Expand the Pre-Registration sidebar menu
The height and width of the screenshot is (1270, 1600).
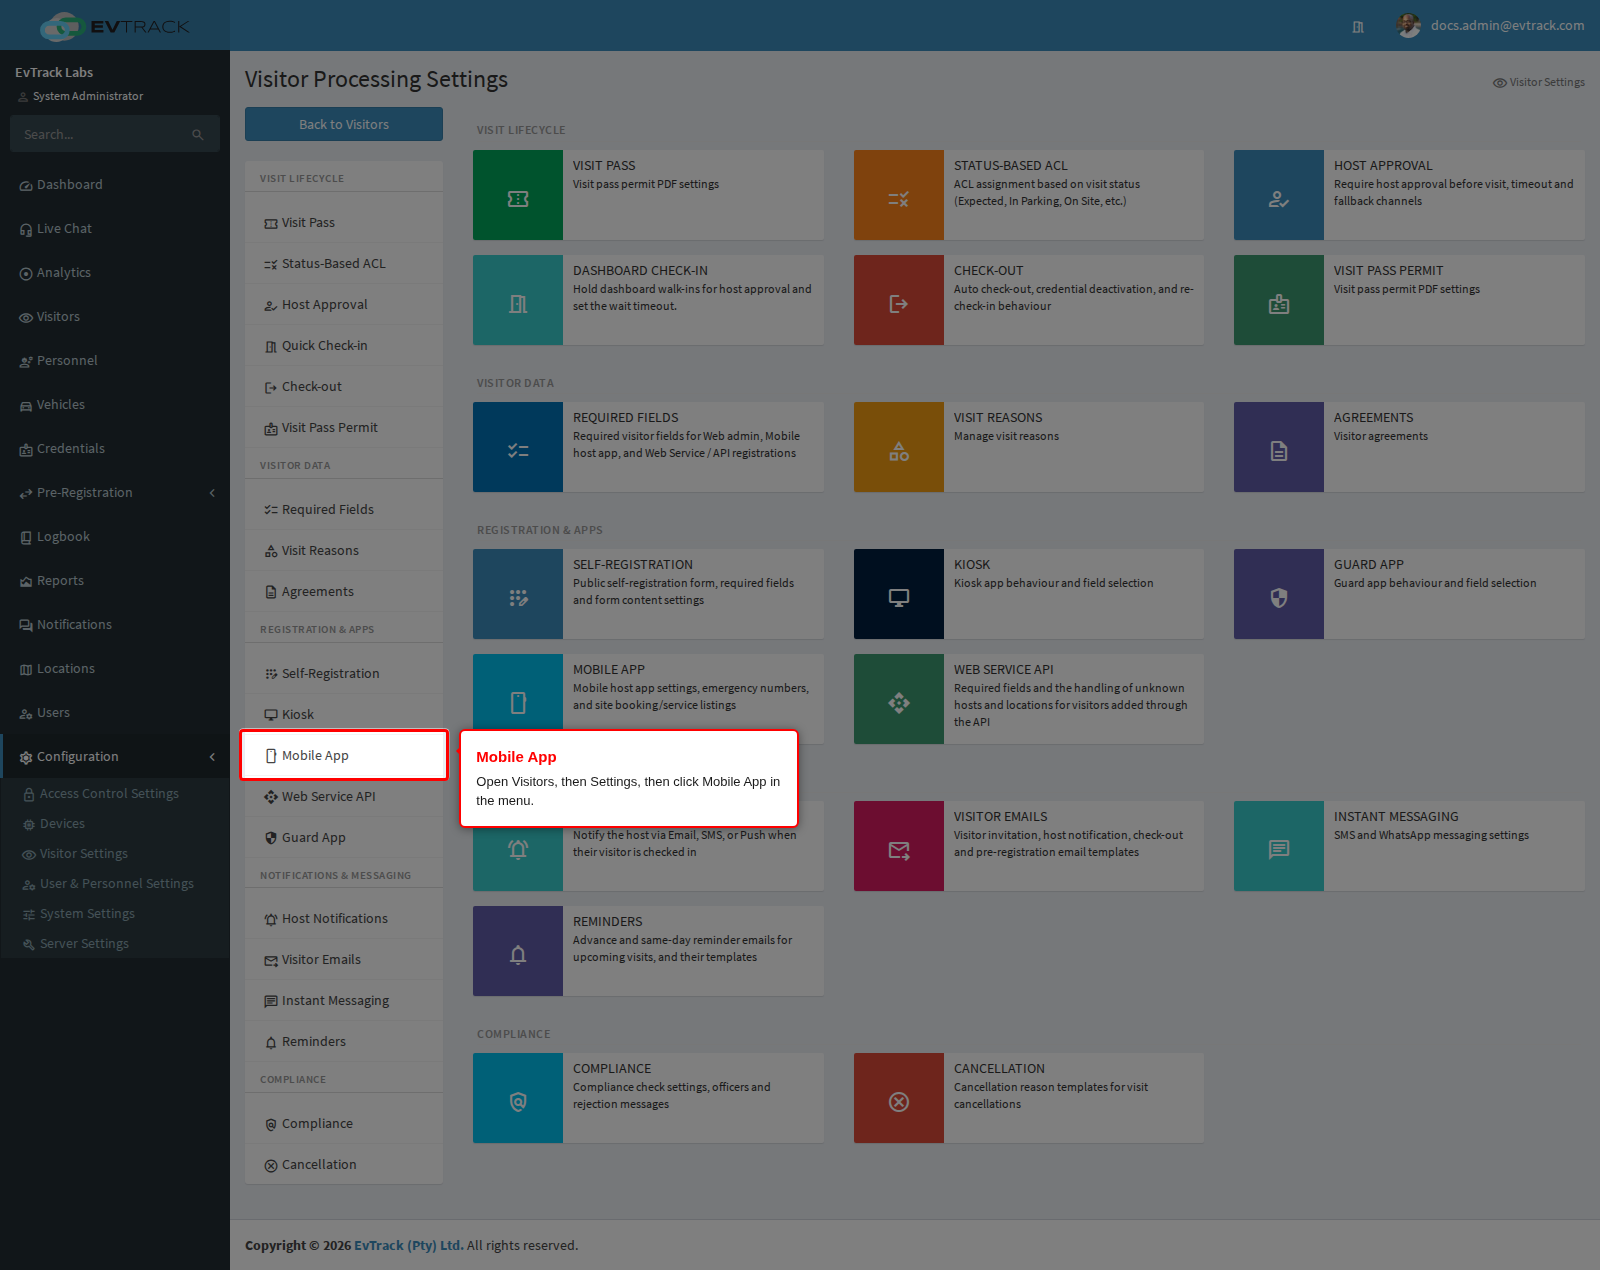click(115, 493)
